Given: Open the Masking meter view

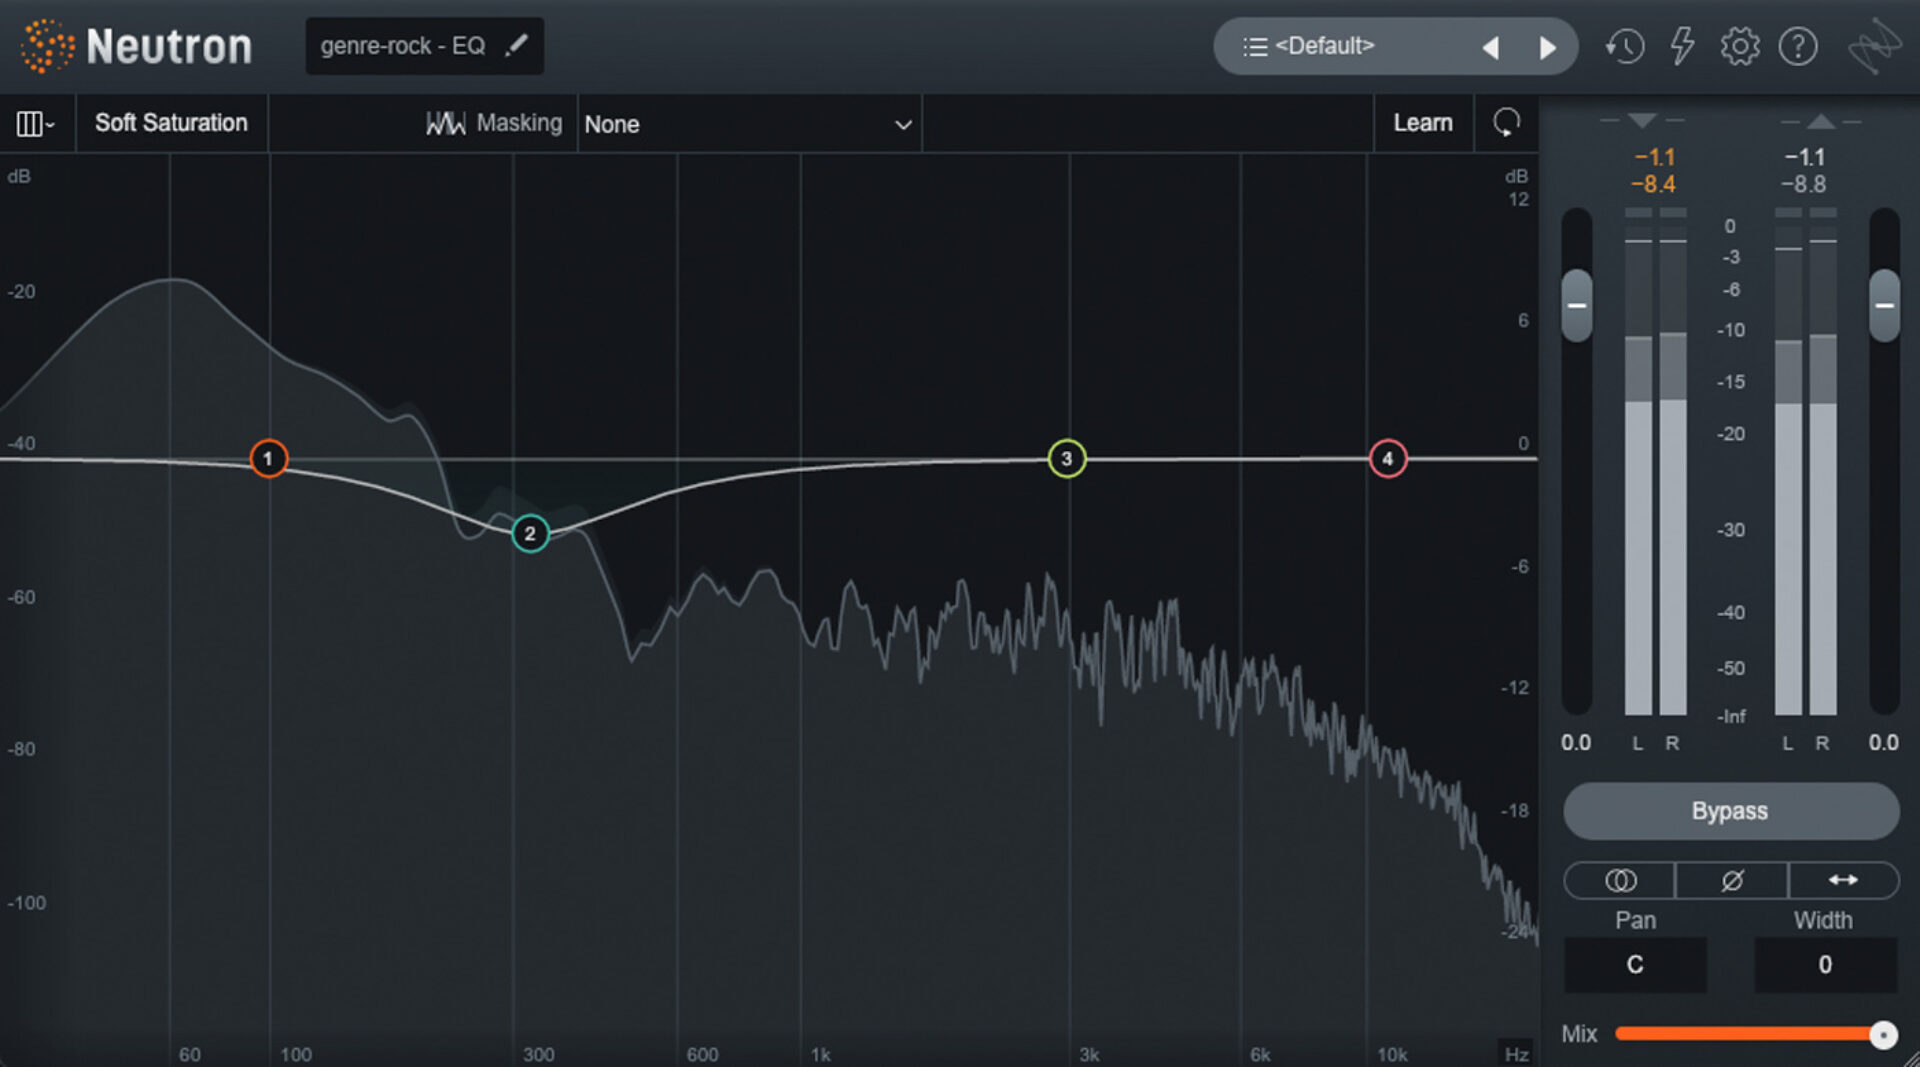Looking at the screenshot, I should [447, 123].
